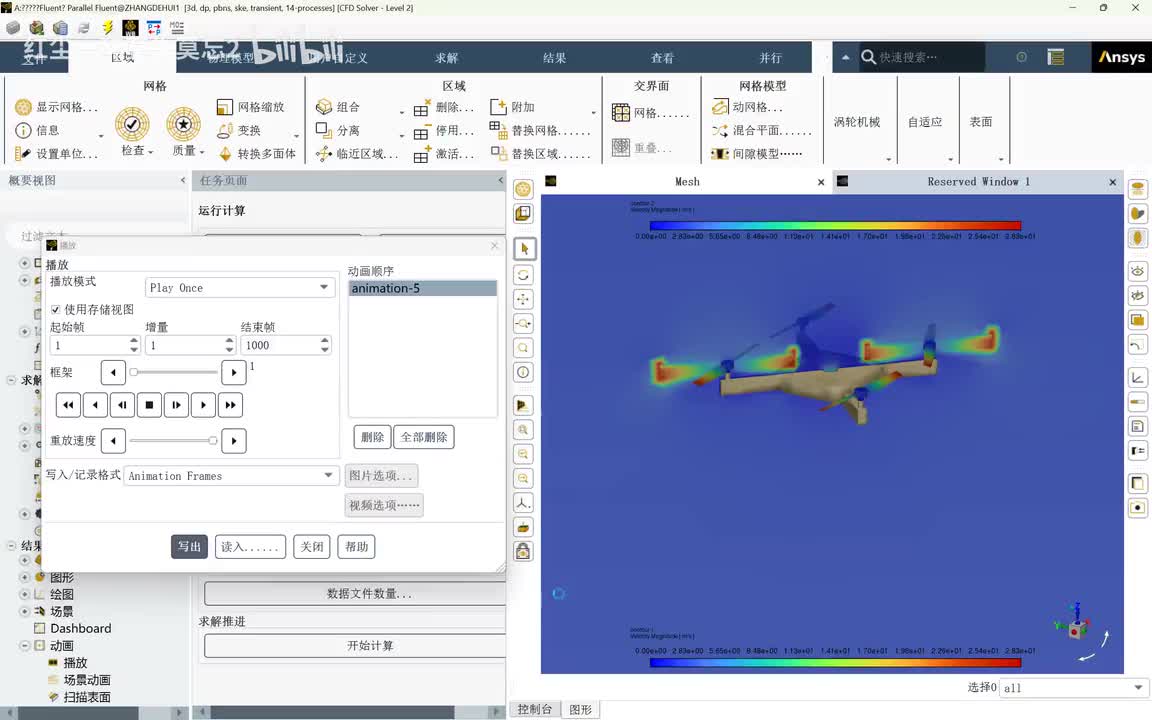Click the Read (读入) button
The image size is (1152, 720).
point(250,547)
